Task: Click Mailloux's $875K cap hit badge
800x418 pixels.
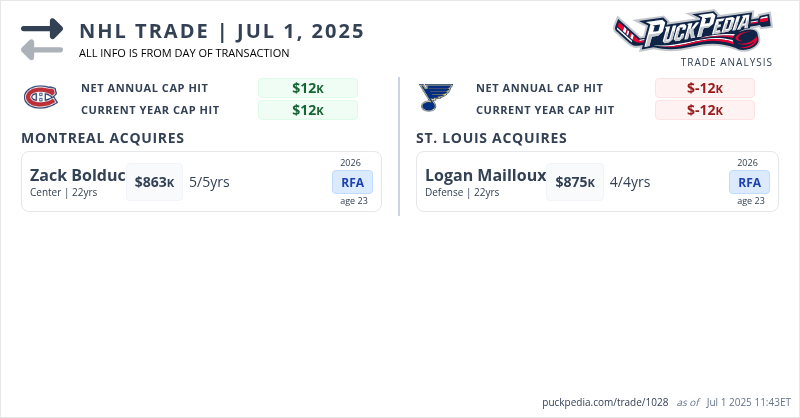Action: pyautogui.click(x=575, y=182)
